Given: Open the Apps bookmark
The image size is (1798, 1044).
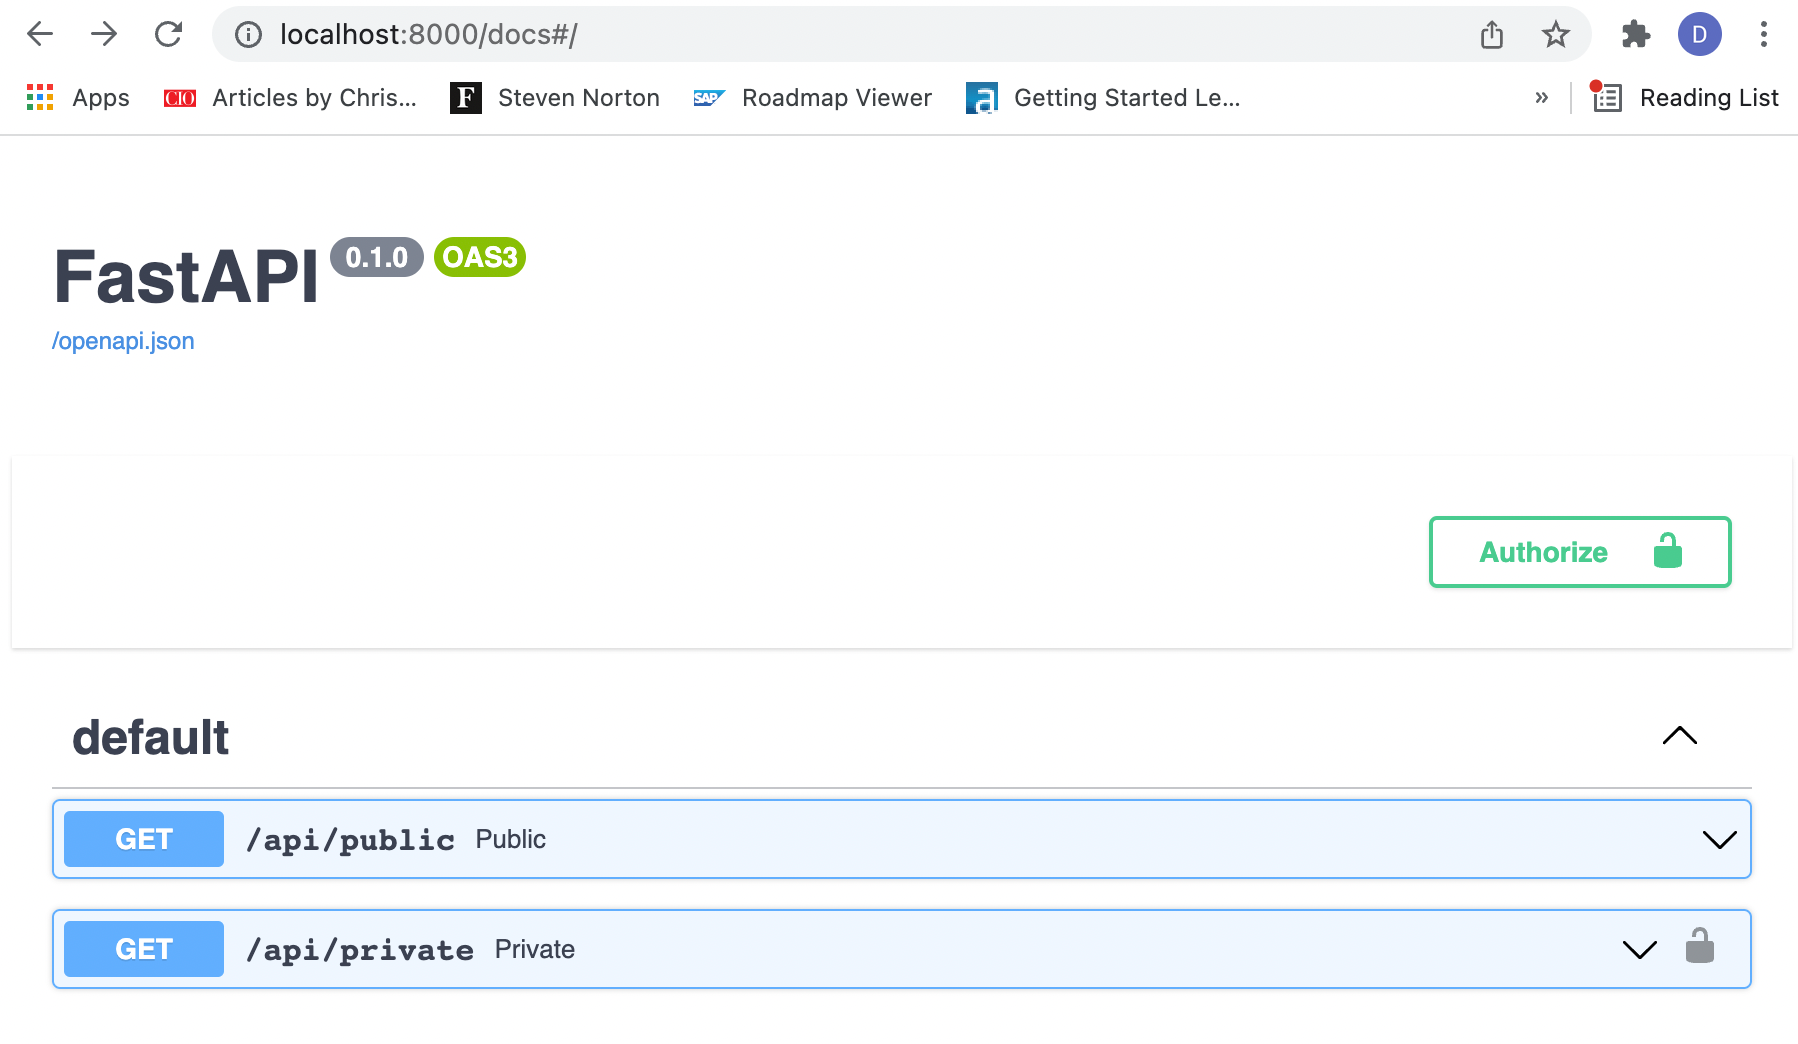Looking at the screenshot, I should point(78,98).
